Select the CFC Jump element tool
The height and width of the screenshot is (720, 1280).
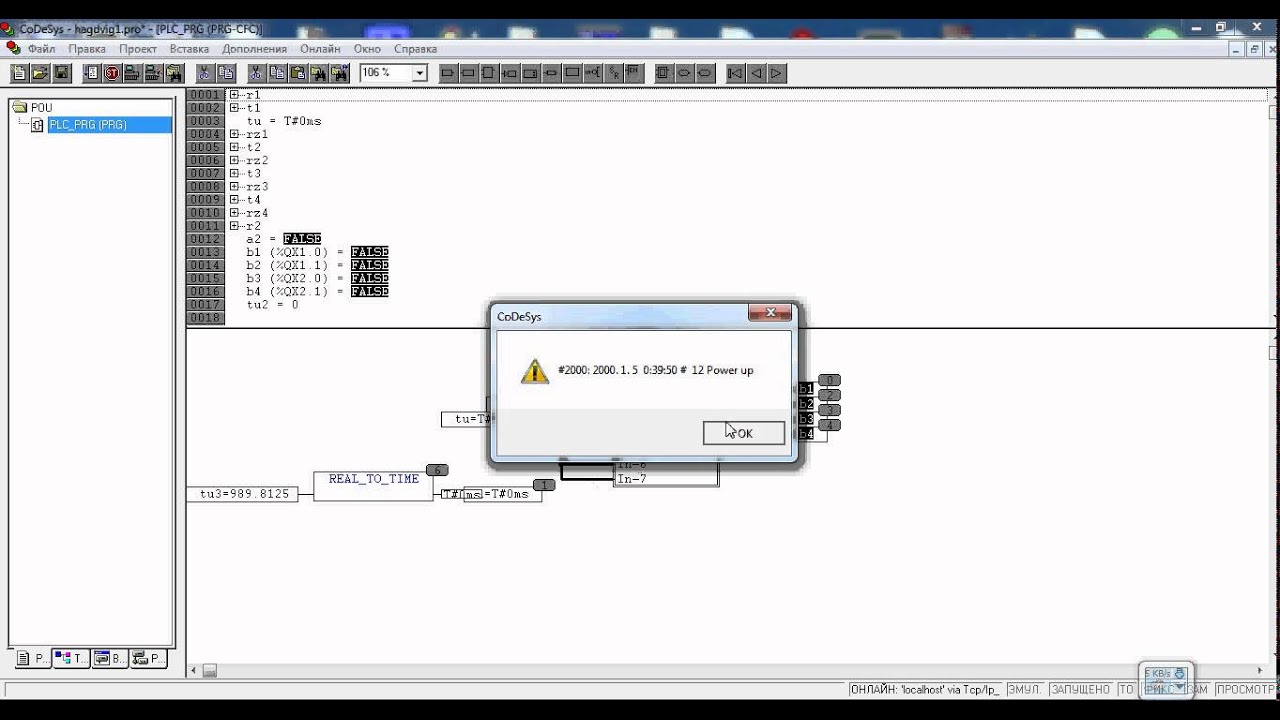pyautogui.click(x=510, y=73)
